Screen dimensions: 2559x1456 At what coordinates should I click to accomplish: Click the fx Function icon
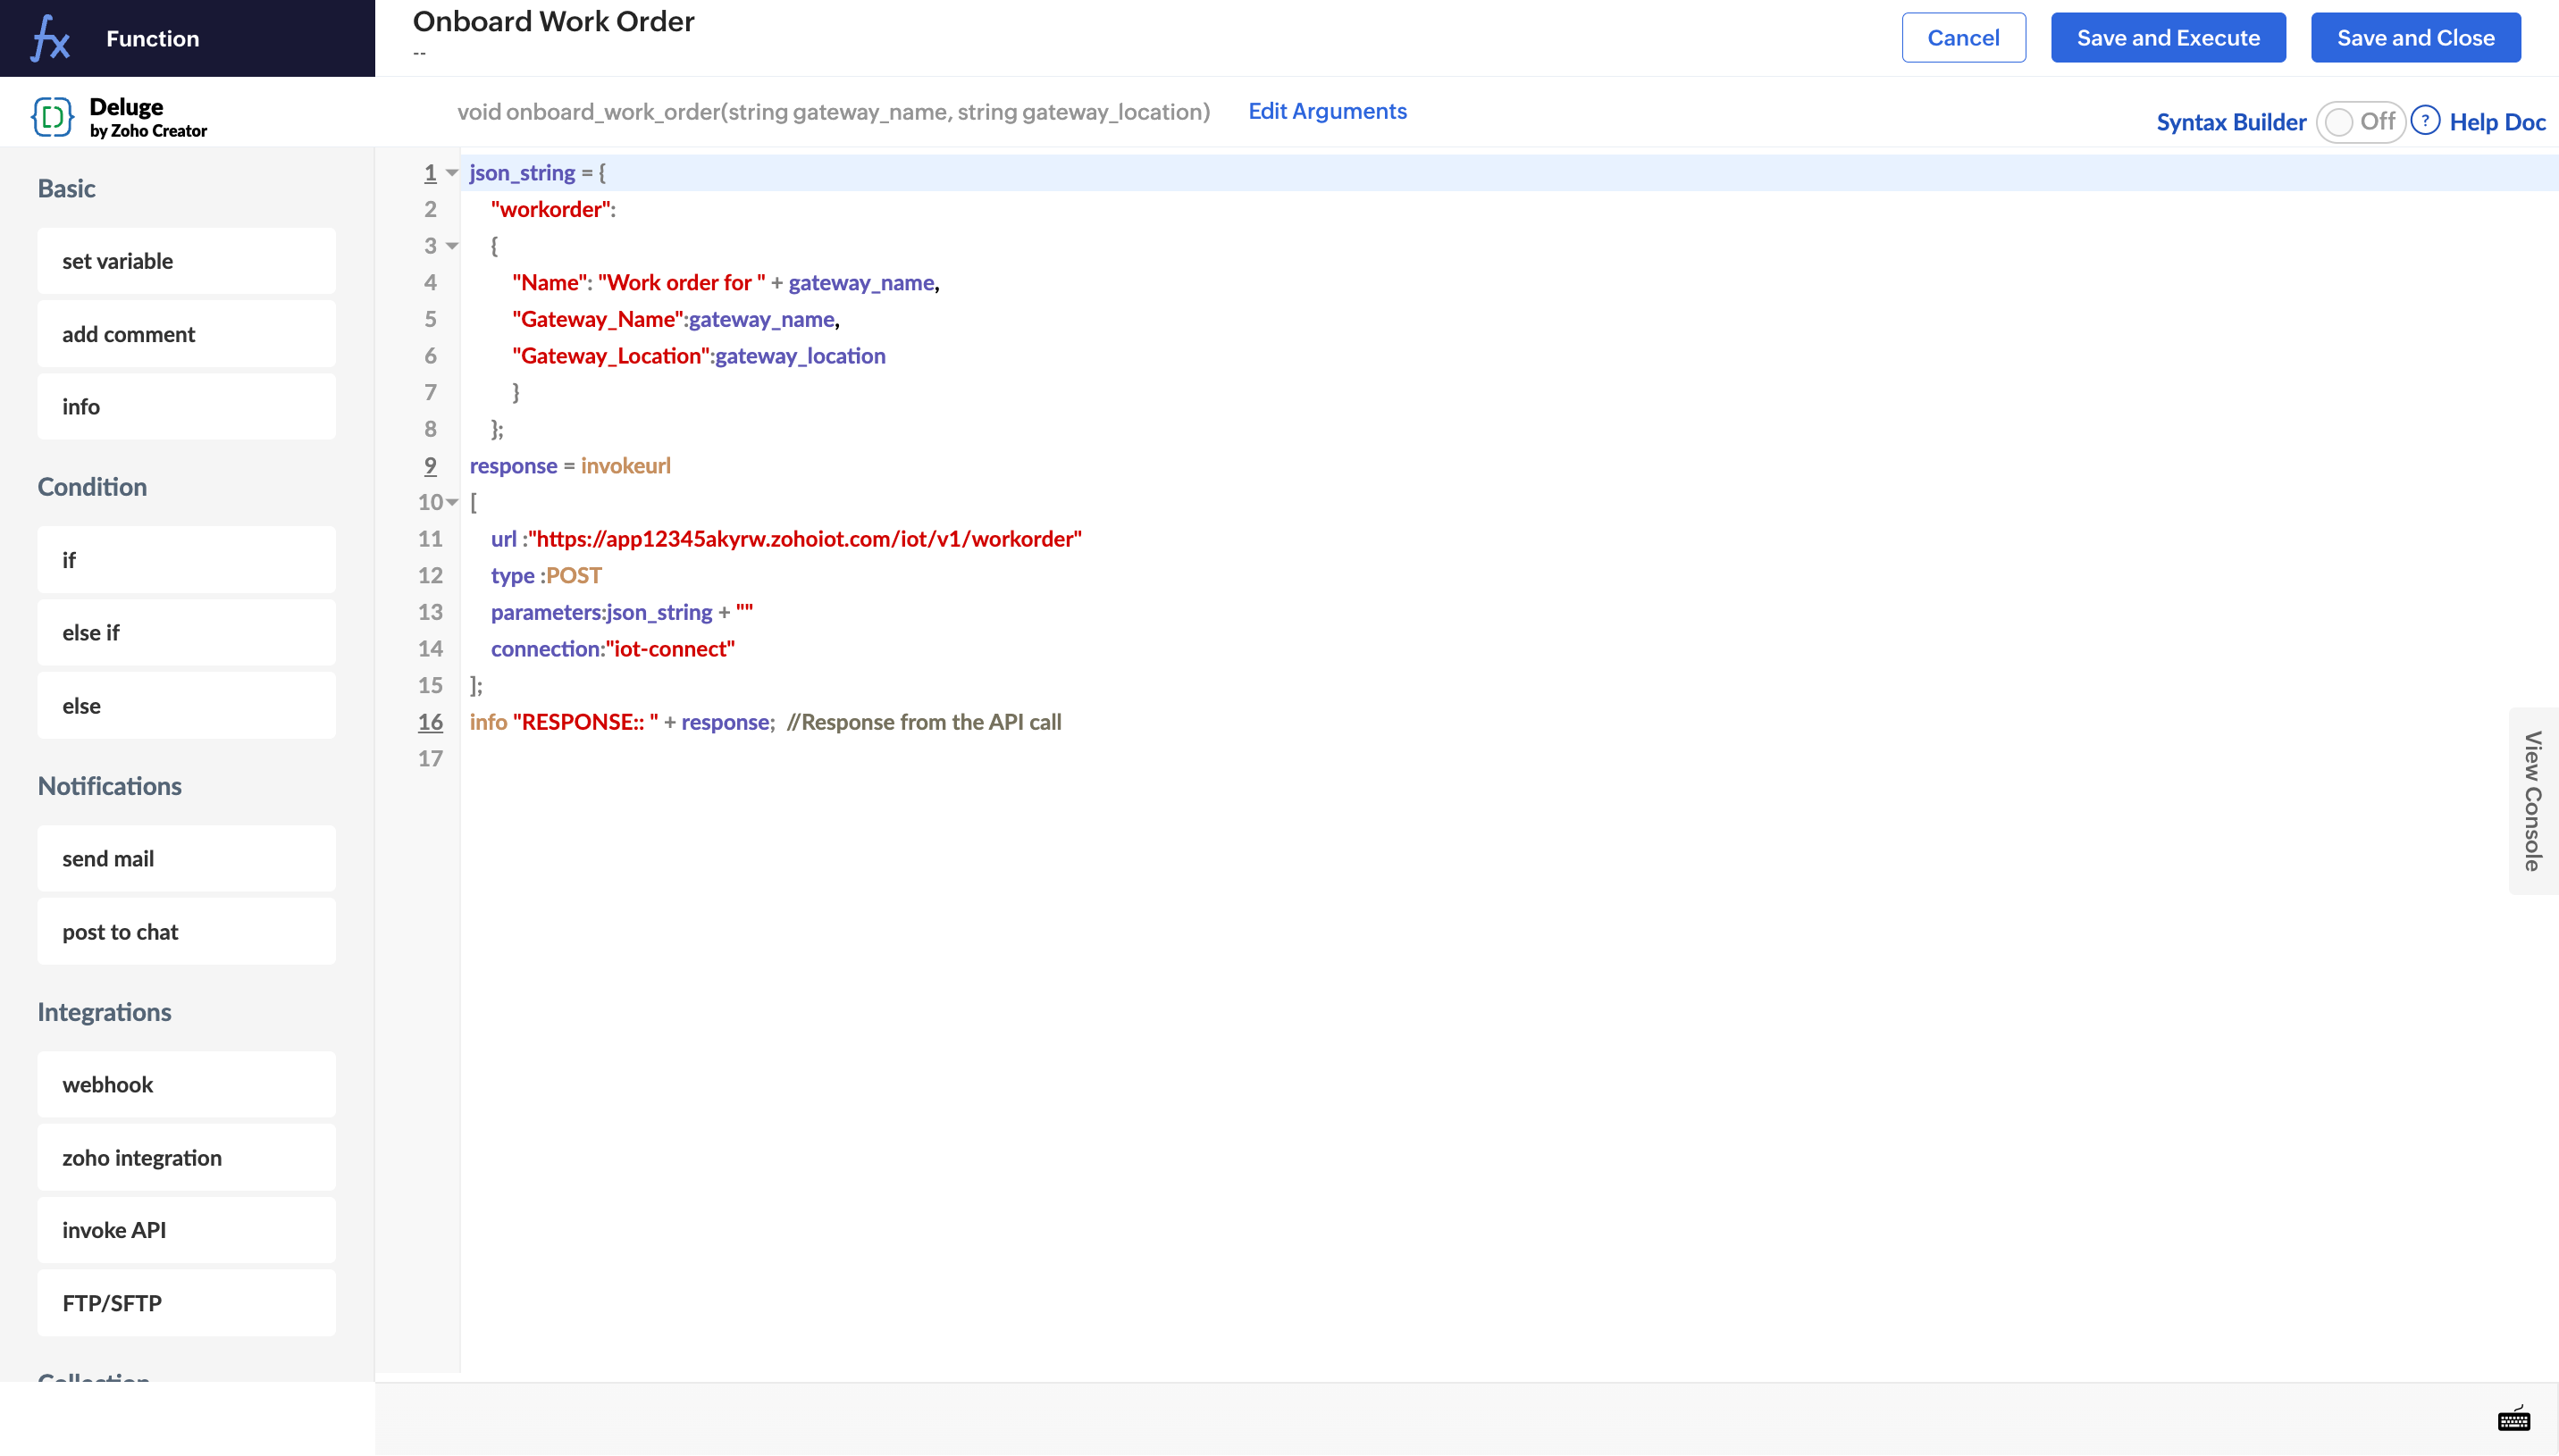pyautogui.click(x=50, y=39)
